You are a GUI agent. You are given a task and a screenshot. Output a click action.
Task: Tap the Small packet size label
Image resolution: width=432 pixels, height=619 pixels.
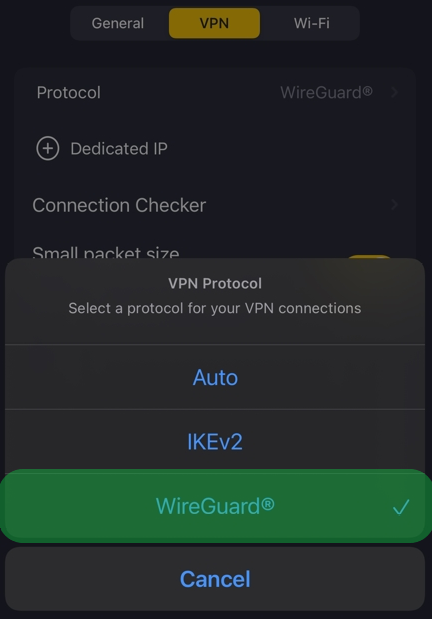106,252
